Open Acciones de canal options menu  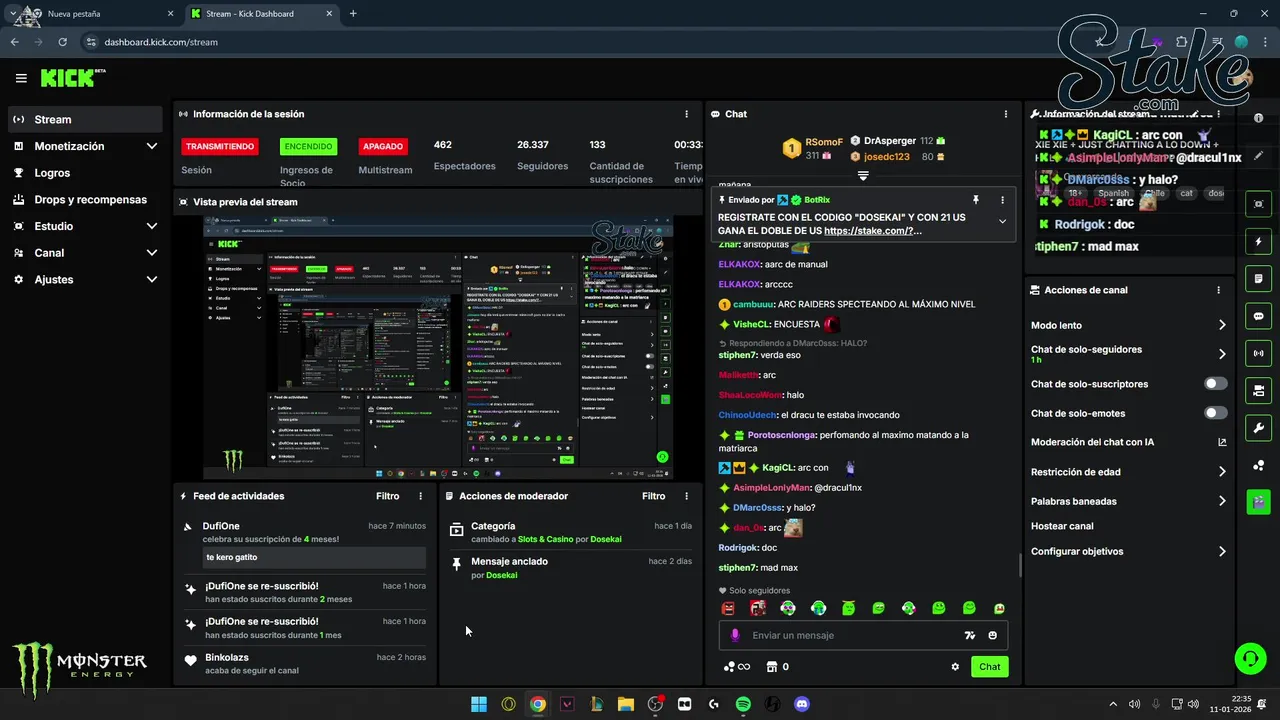tap(1218, 290)
